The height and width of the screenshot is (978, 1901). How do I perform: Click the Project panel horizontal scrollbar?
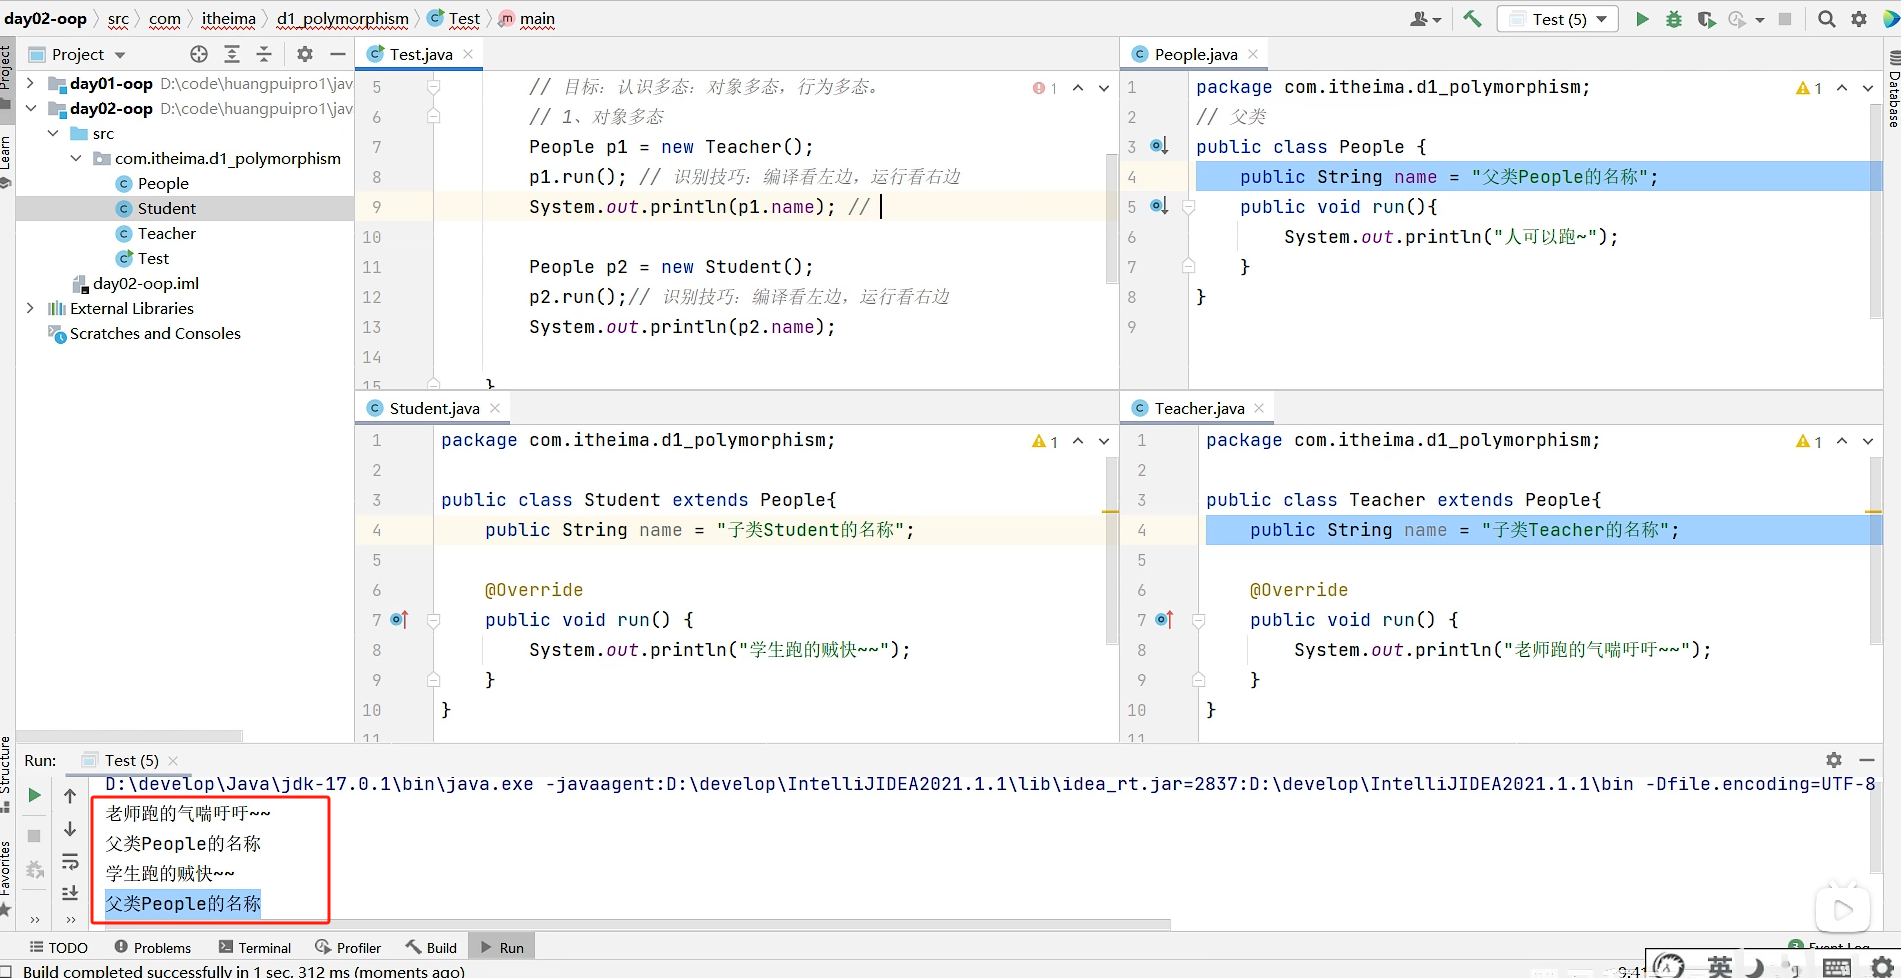tap(129, 736)
